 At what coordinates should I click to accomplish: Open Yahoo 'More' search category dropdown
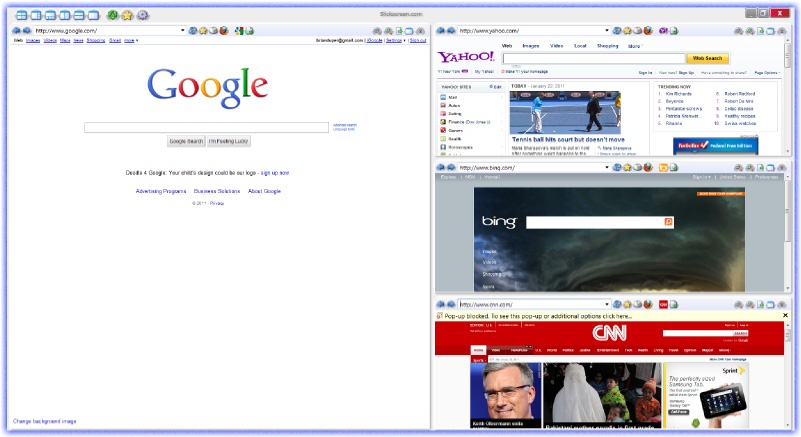click(634, 46)
